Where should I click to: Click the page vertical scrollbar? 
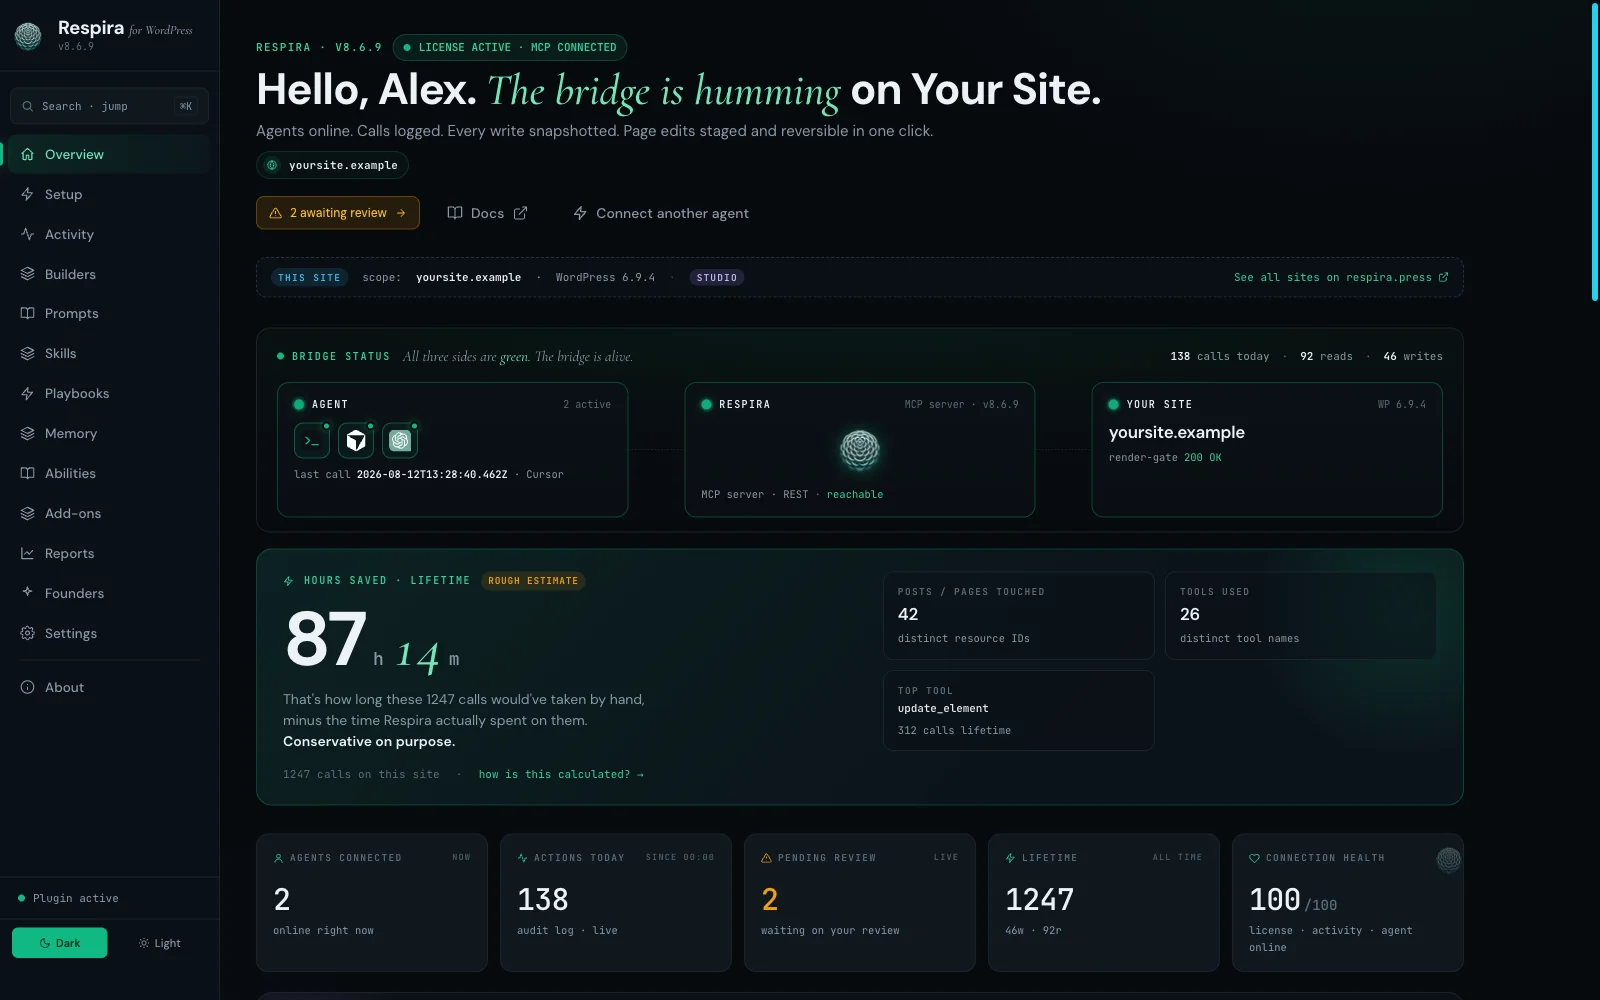pyautogui.click(x=1595, y=150)
